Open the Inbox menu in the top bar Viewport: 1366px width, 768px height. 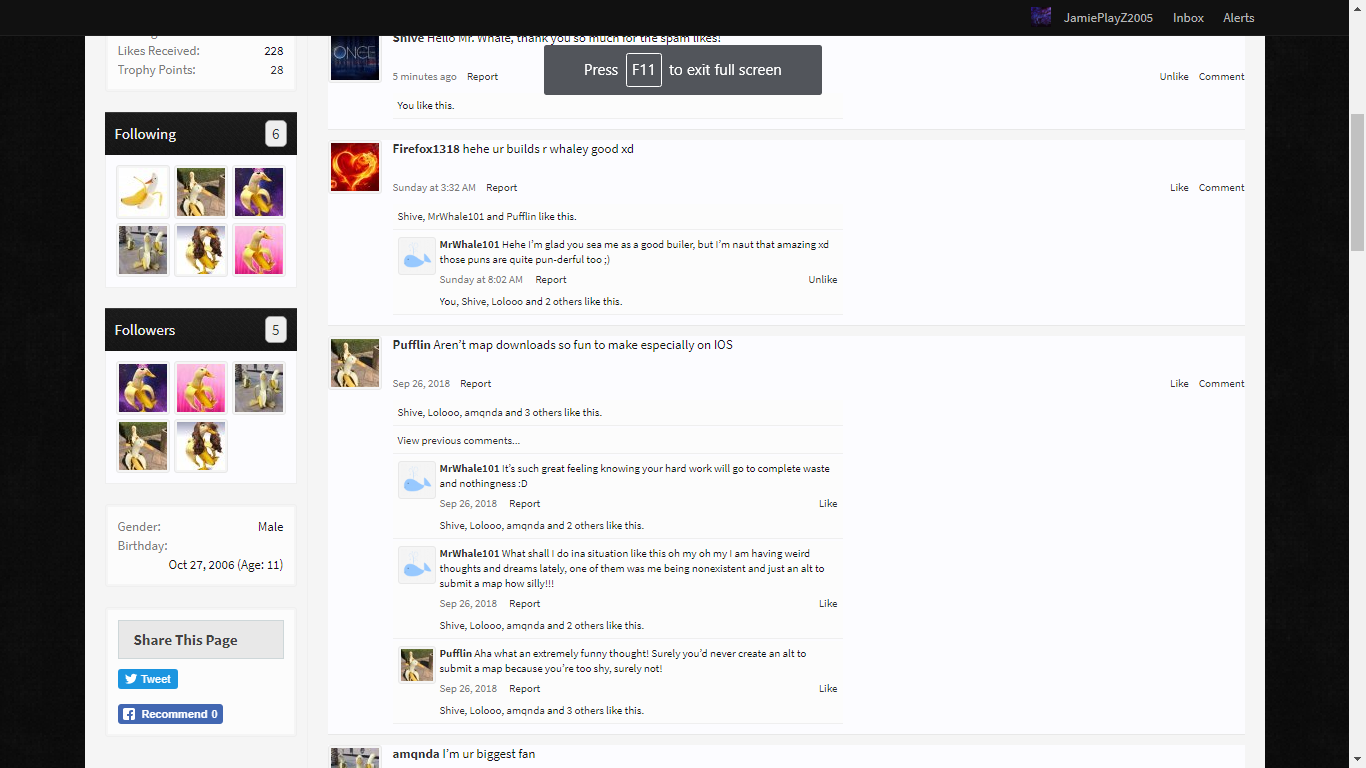1188,18
